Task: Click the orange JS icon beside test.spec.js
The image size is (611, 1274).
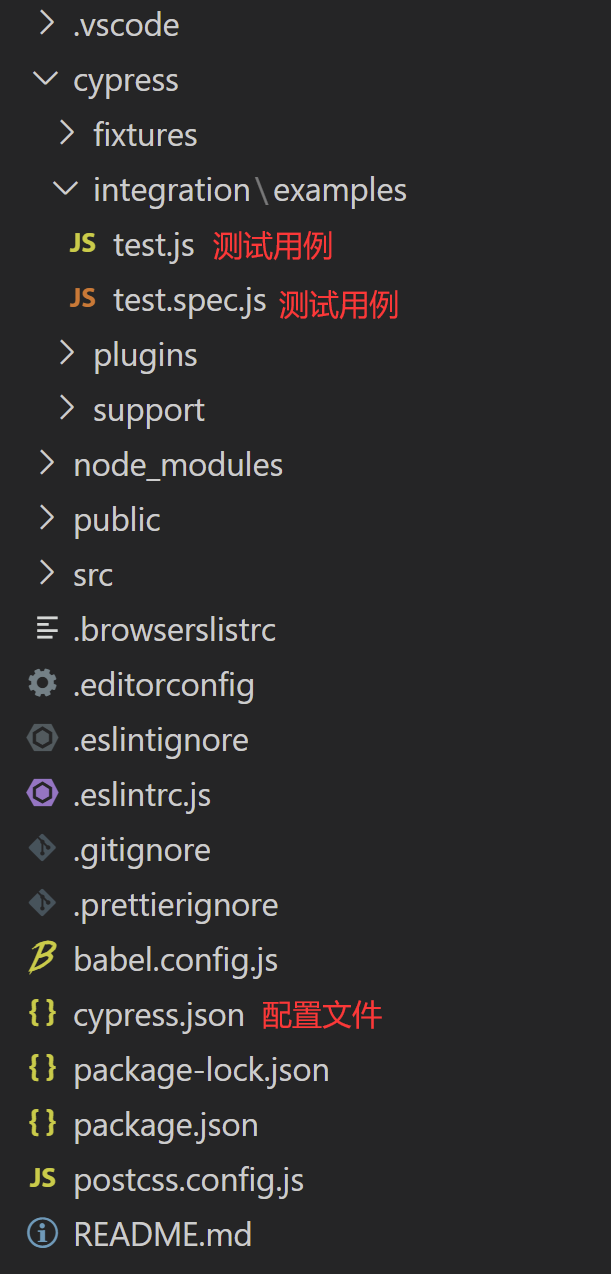Action: coord(83,298)
